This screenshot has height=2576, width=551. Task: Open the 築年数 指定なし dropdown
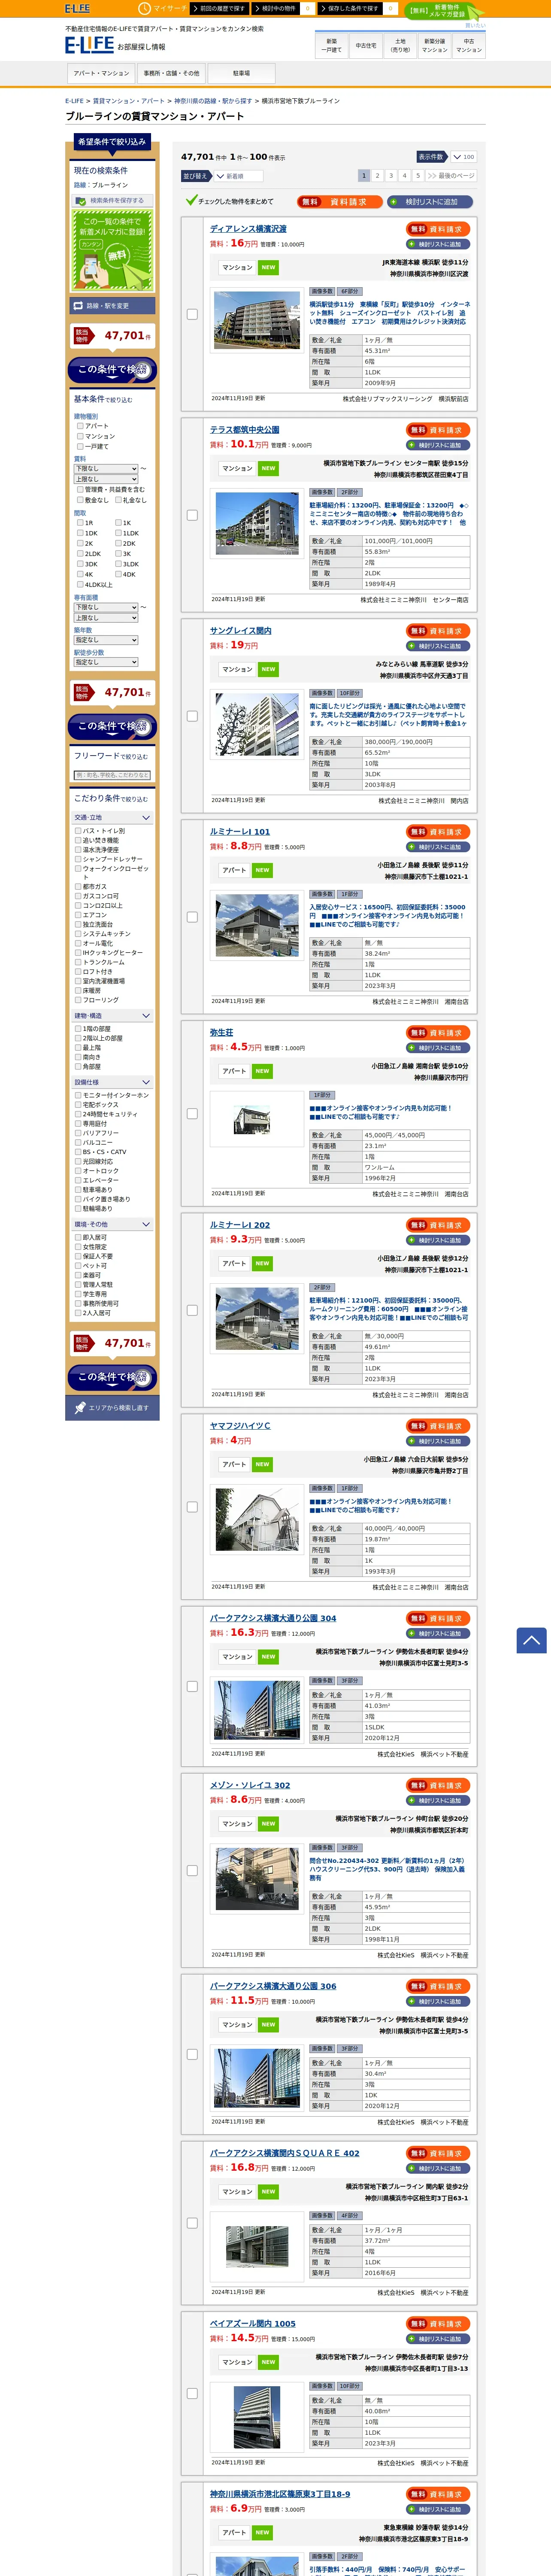[106, 640]
